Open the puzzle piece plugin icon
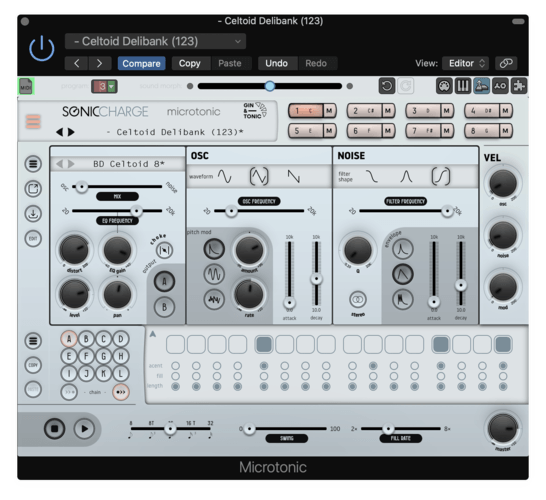 click(519, 86)
